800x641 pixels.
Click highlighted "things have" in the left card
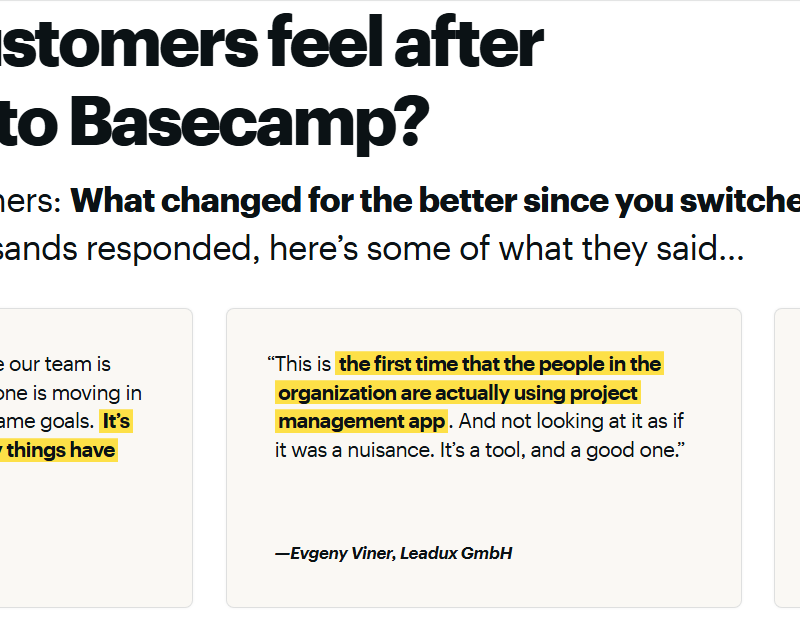60,450
